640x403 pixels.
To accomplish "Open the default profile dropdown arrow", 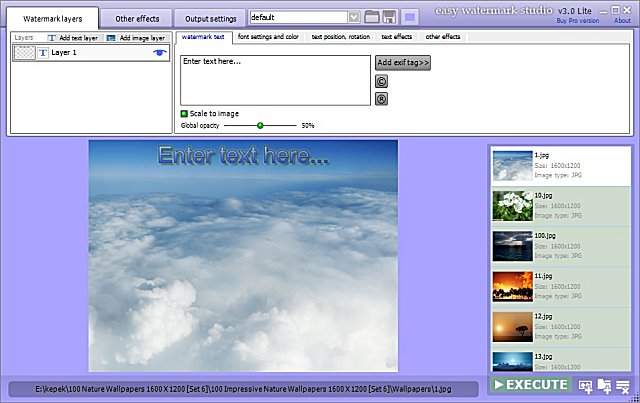I will 354,17.
